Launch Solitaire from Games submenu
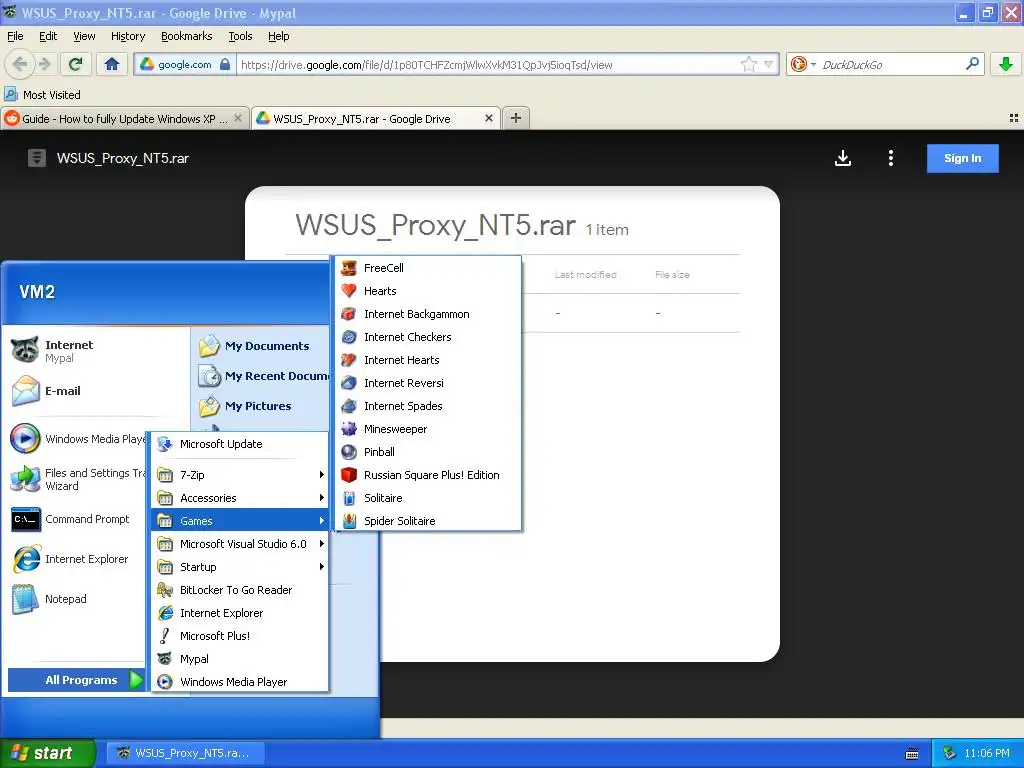The image size is (1024, 768). tap(428, 498)
